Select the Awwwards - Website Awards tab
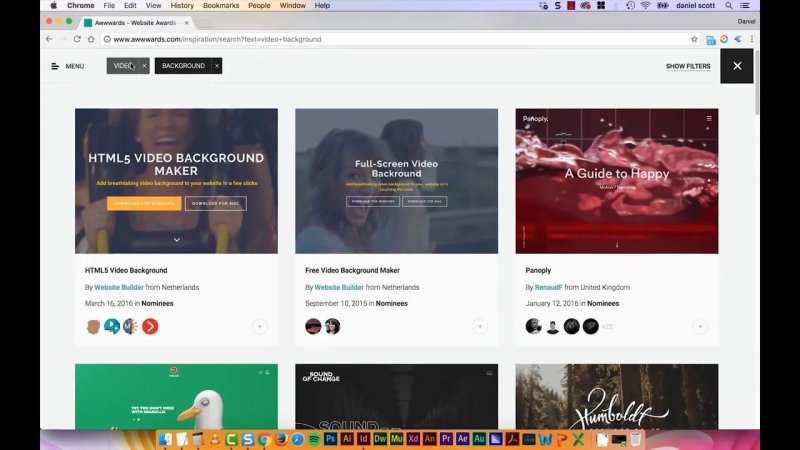The height and width of the screenshot is (450, 800). [x=135, y=23]
